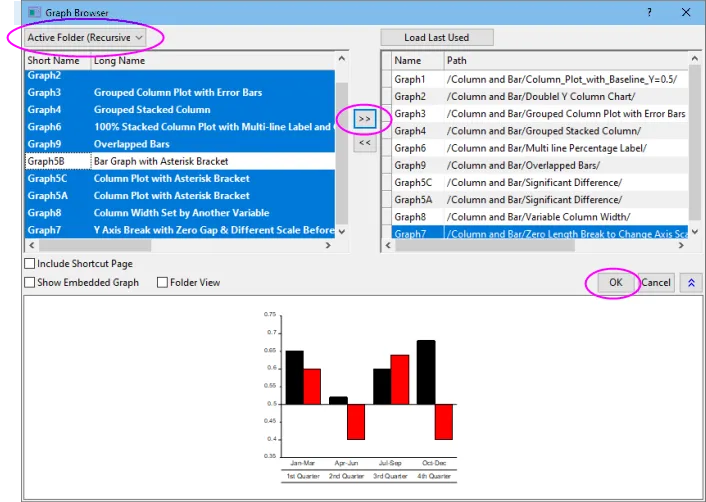Click Name column header in right list

[417, 60]
